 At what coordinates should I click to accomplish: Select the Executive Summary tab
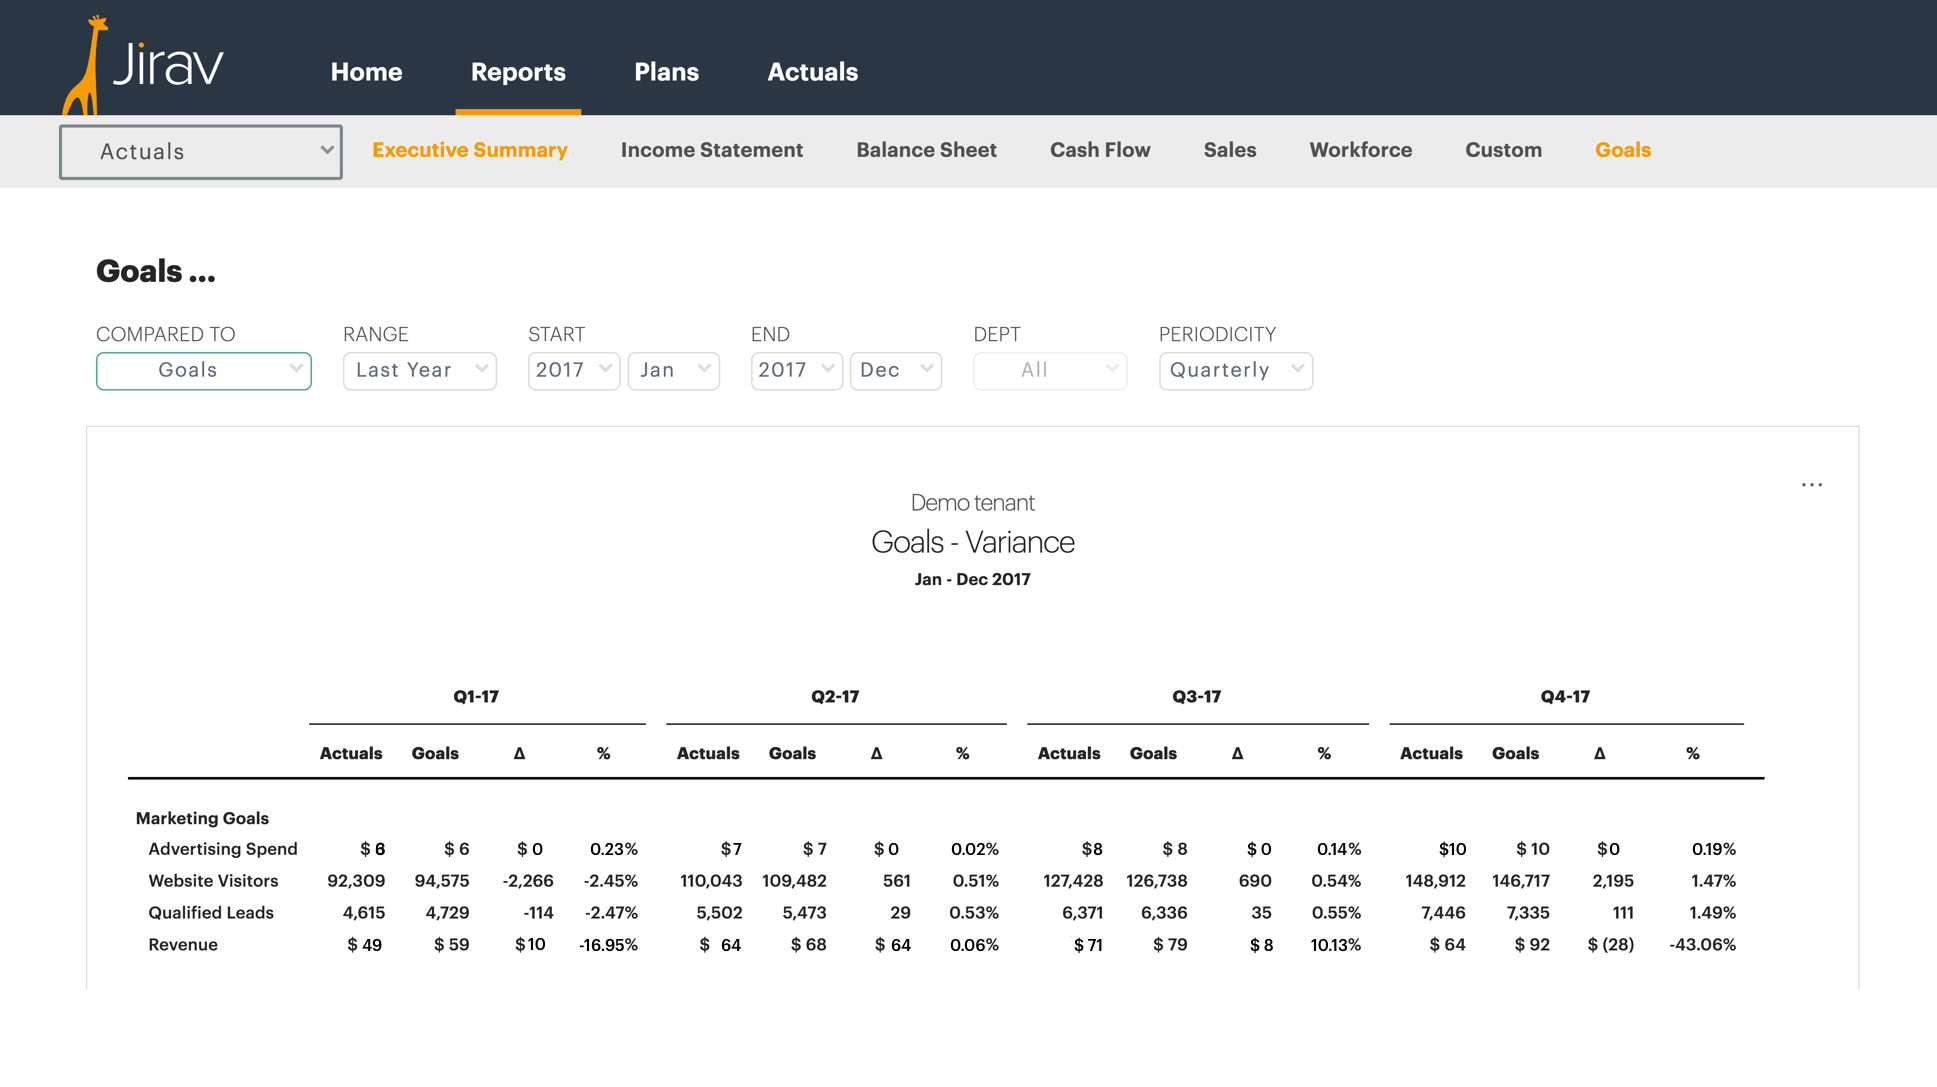(x=468, y=150)
